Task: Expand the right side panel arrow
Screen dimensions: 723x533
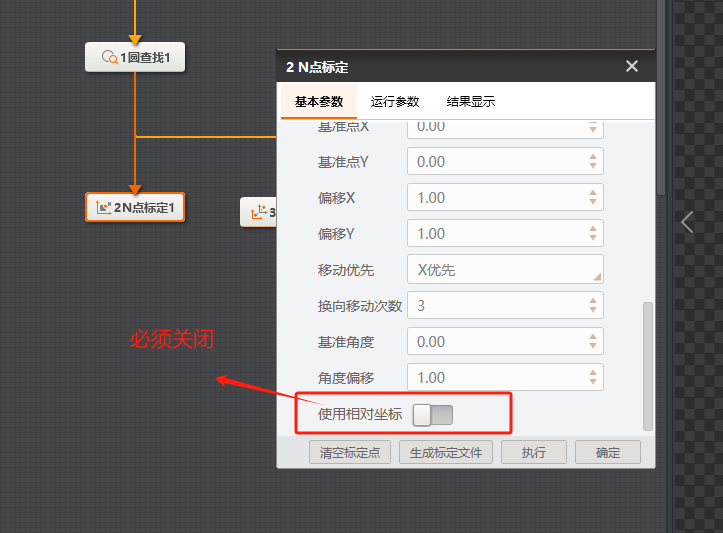Action: [x=687, y=222]
